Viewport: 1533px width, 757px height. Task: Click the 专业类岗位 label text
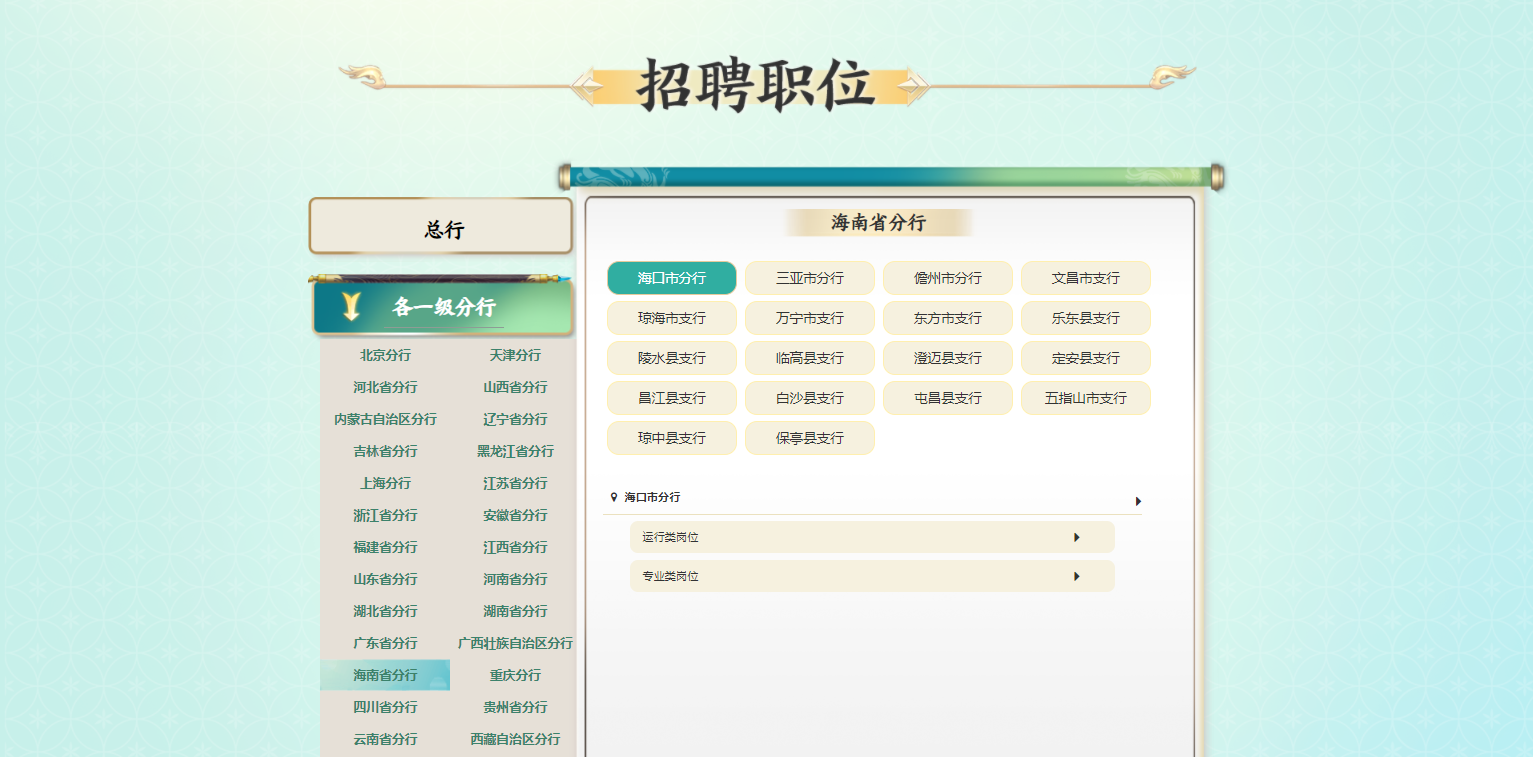[x=670, y=576]
